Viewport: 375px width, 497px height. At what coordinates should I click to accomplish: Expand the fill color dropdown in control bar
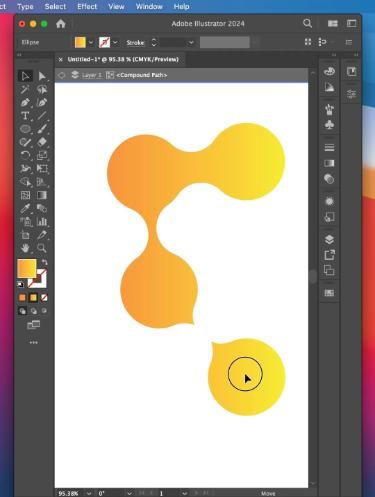(91, 43)
